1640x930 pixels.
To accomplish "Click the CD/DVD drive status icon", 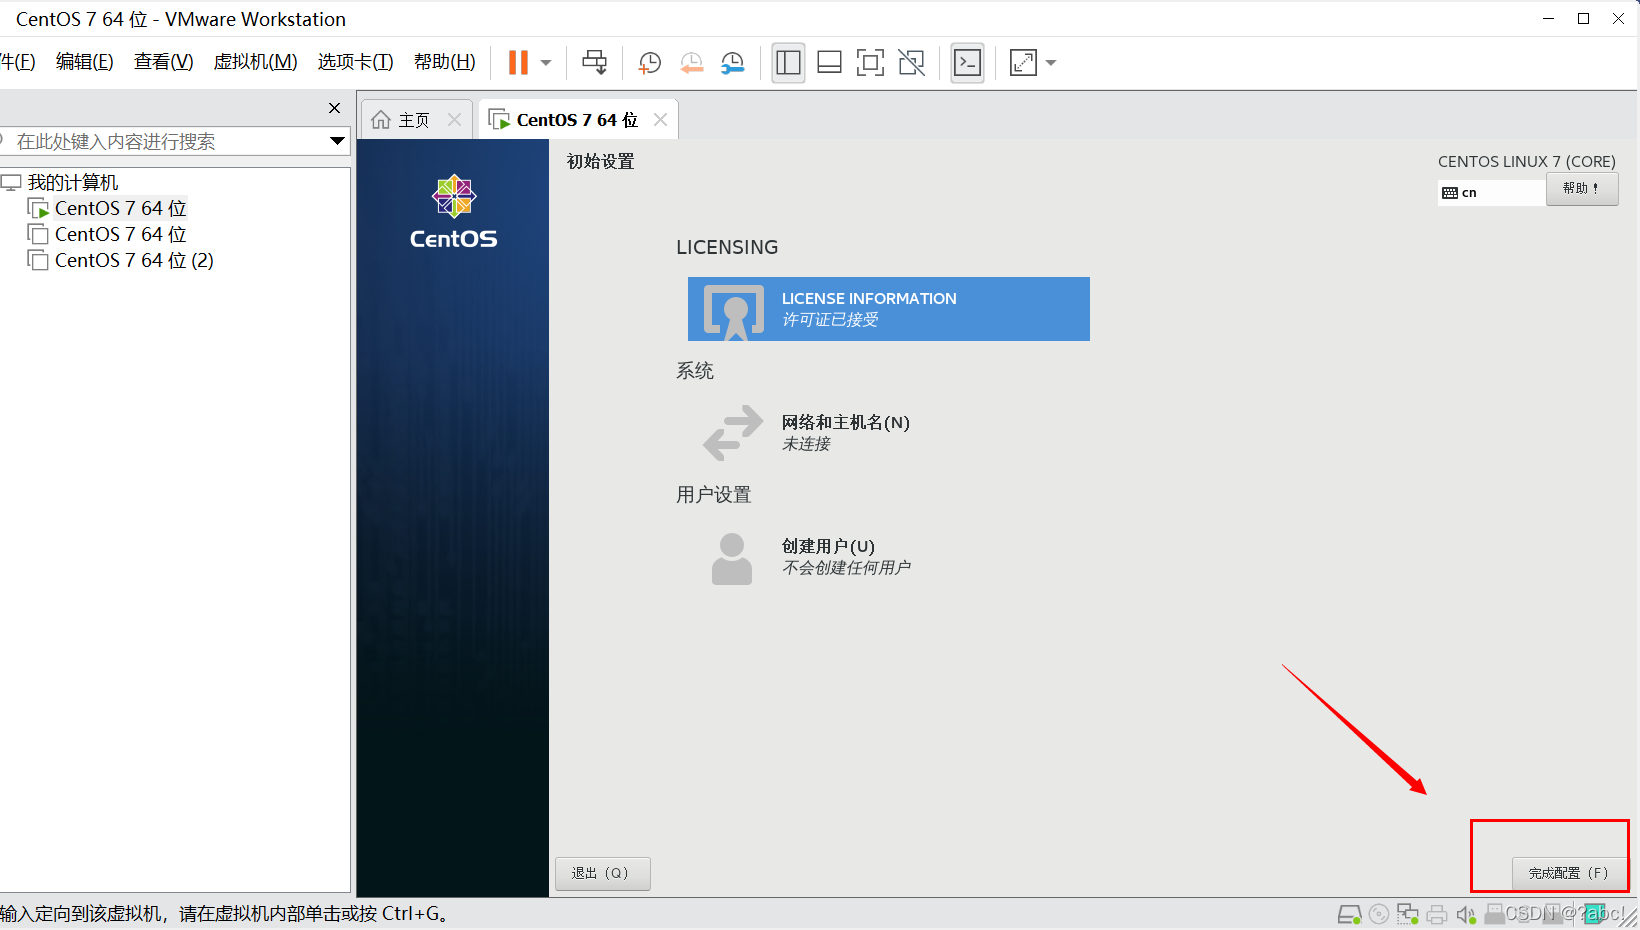I will click(x=1379, y=914).
